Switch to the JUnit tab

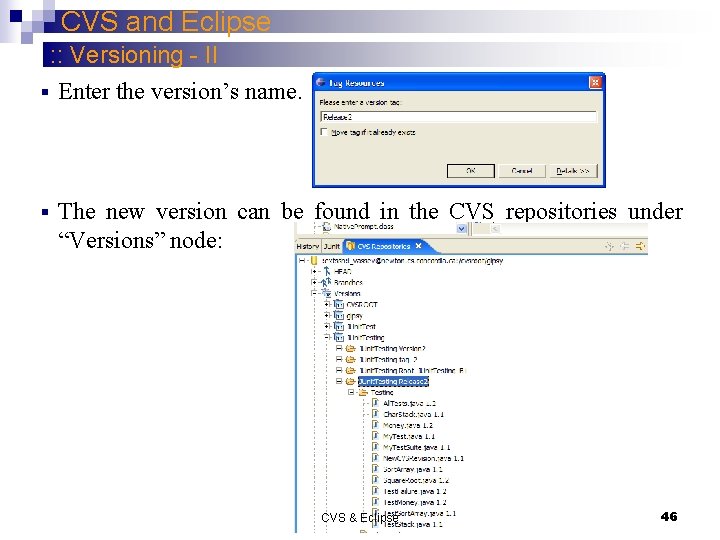click(x=332, y=247)
